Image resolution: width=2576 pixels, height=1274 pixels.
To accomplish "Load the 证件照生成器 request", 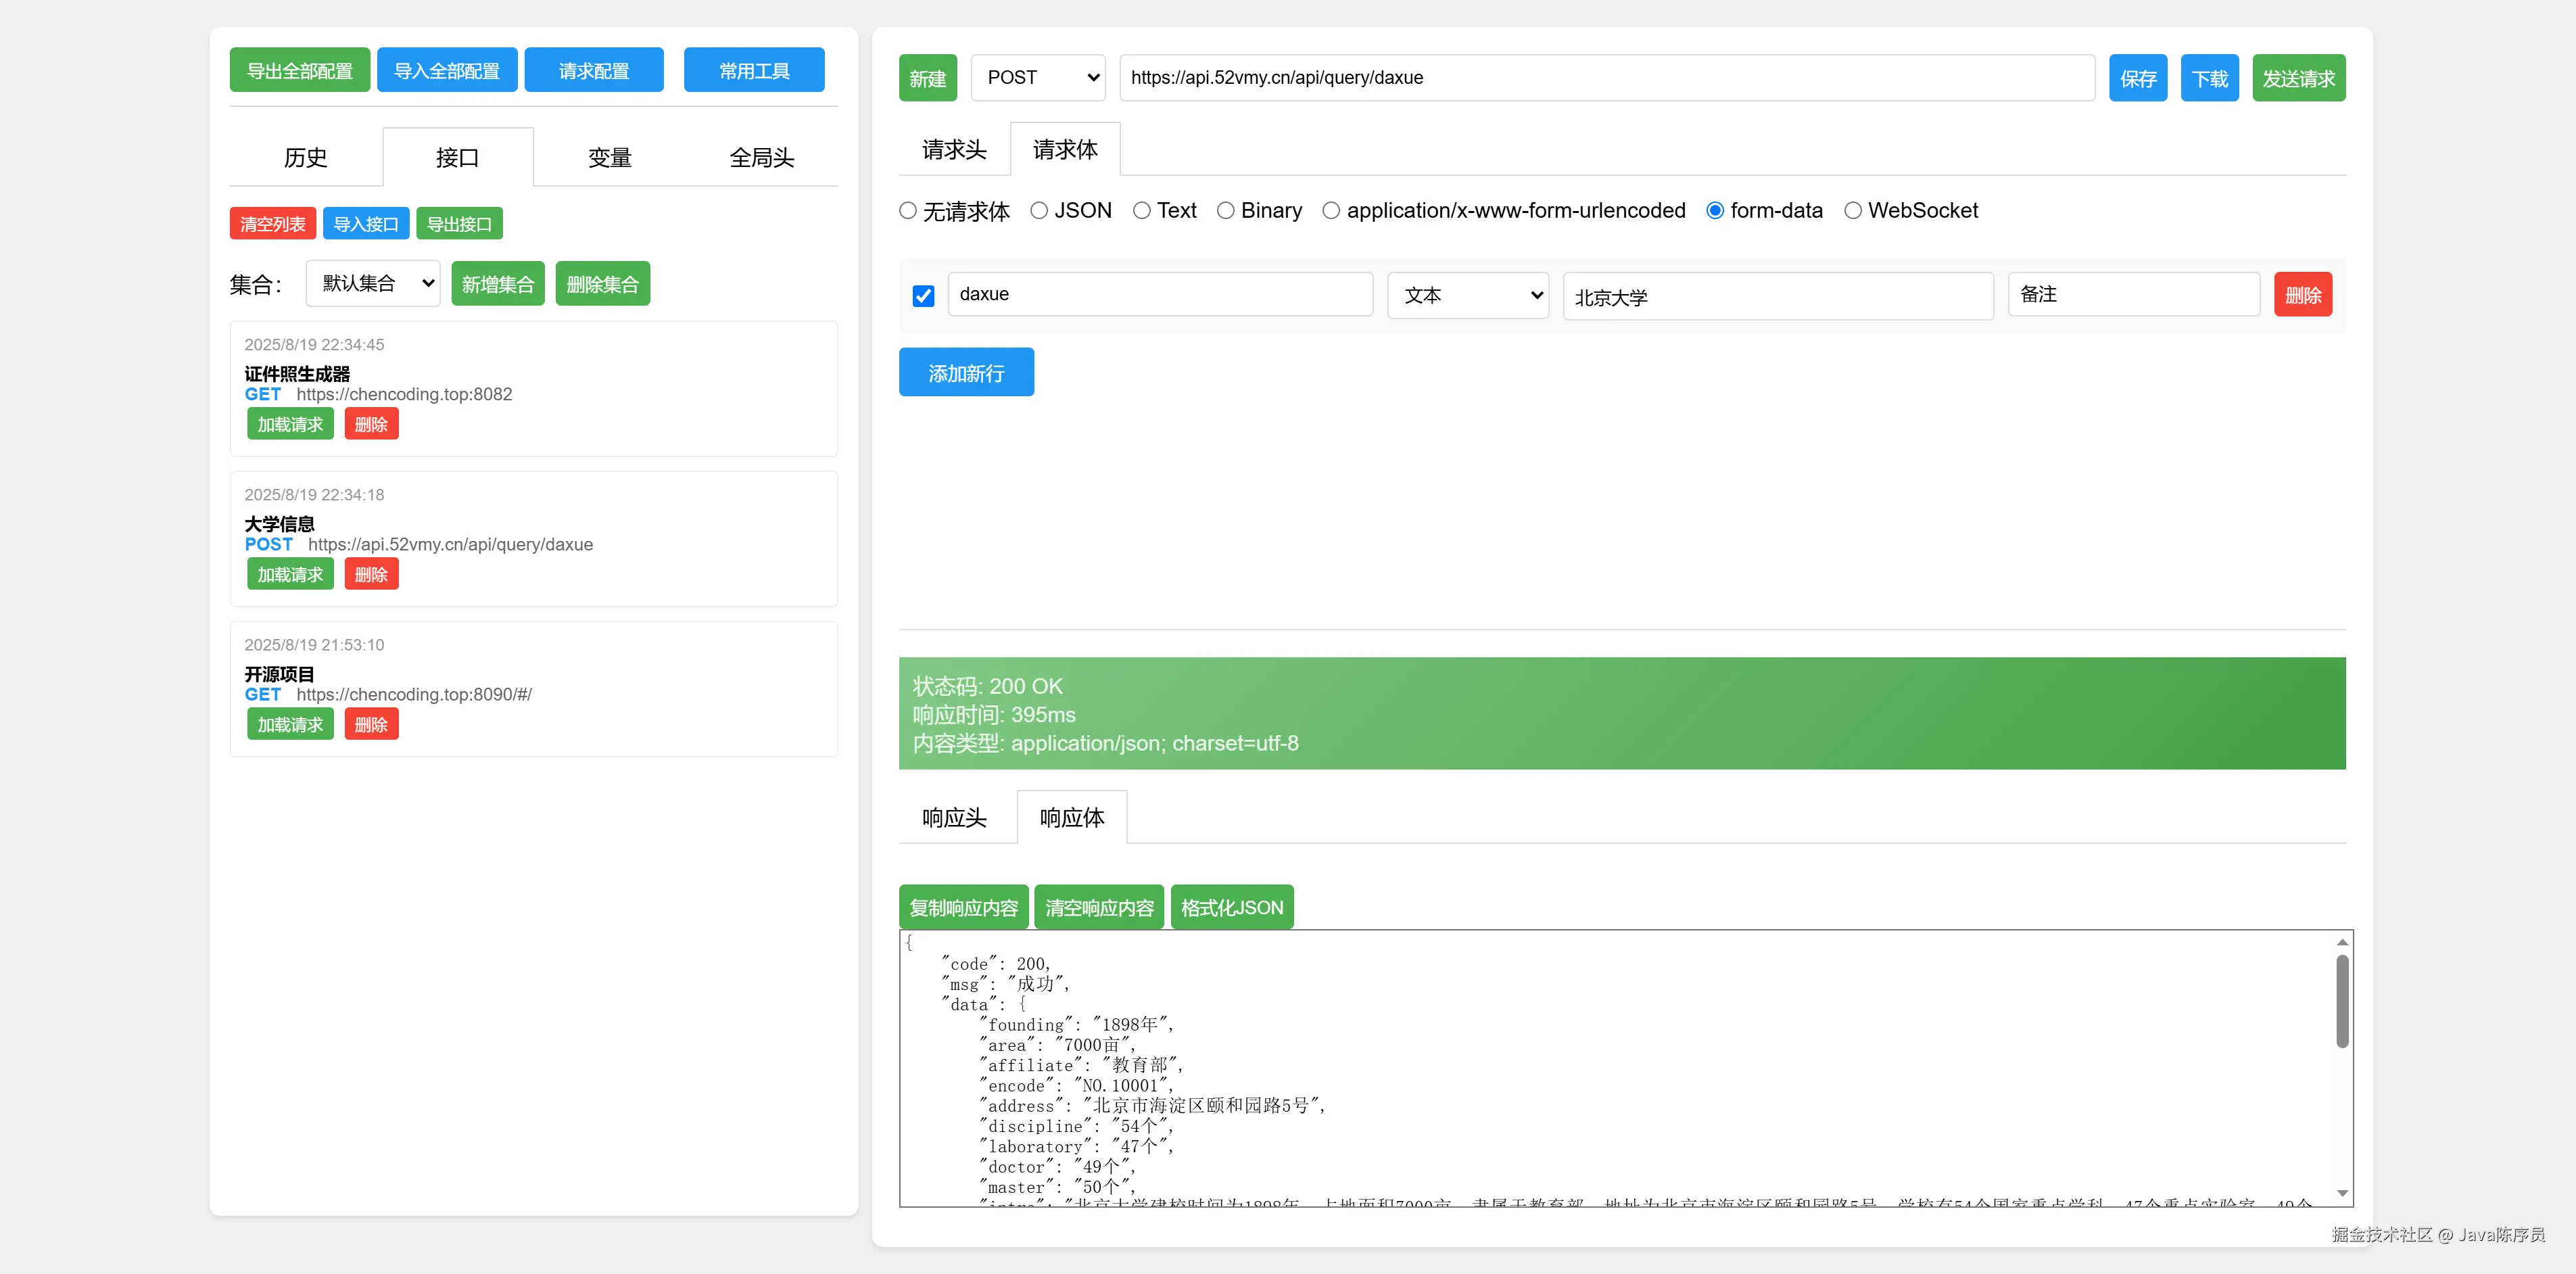I will point(290,424).
